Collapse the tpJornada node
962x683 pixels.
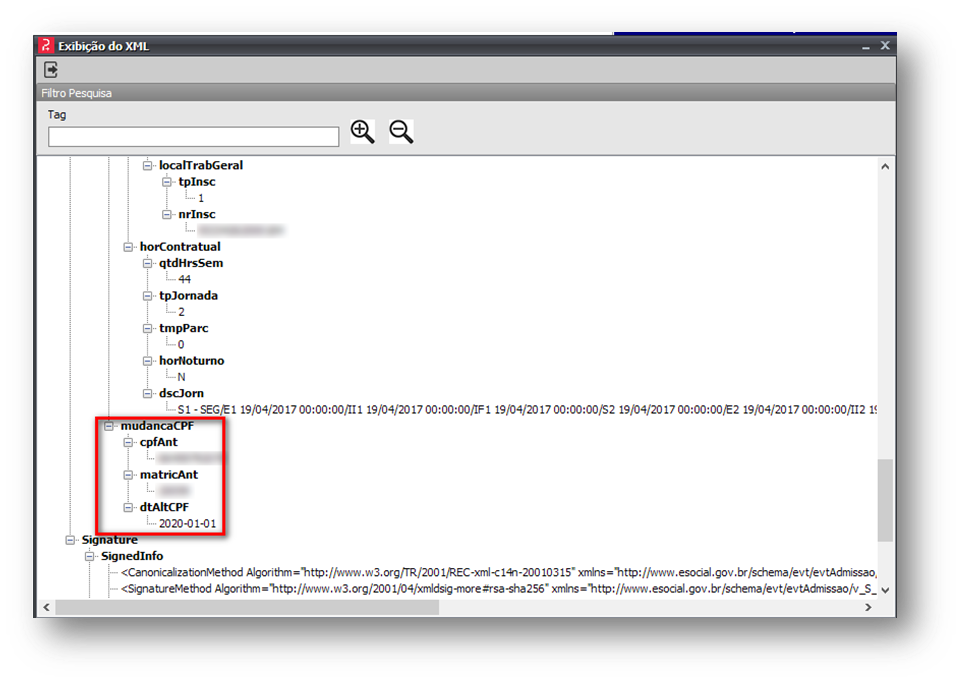[147, 296]
